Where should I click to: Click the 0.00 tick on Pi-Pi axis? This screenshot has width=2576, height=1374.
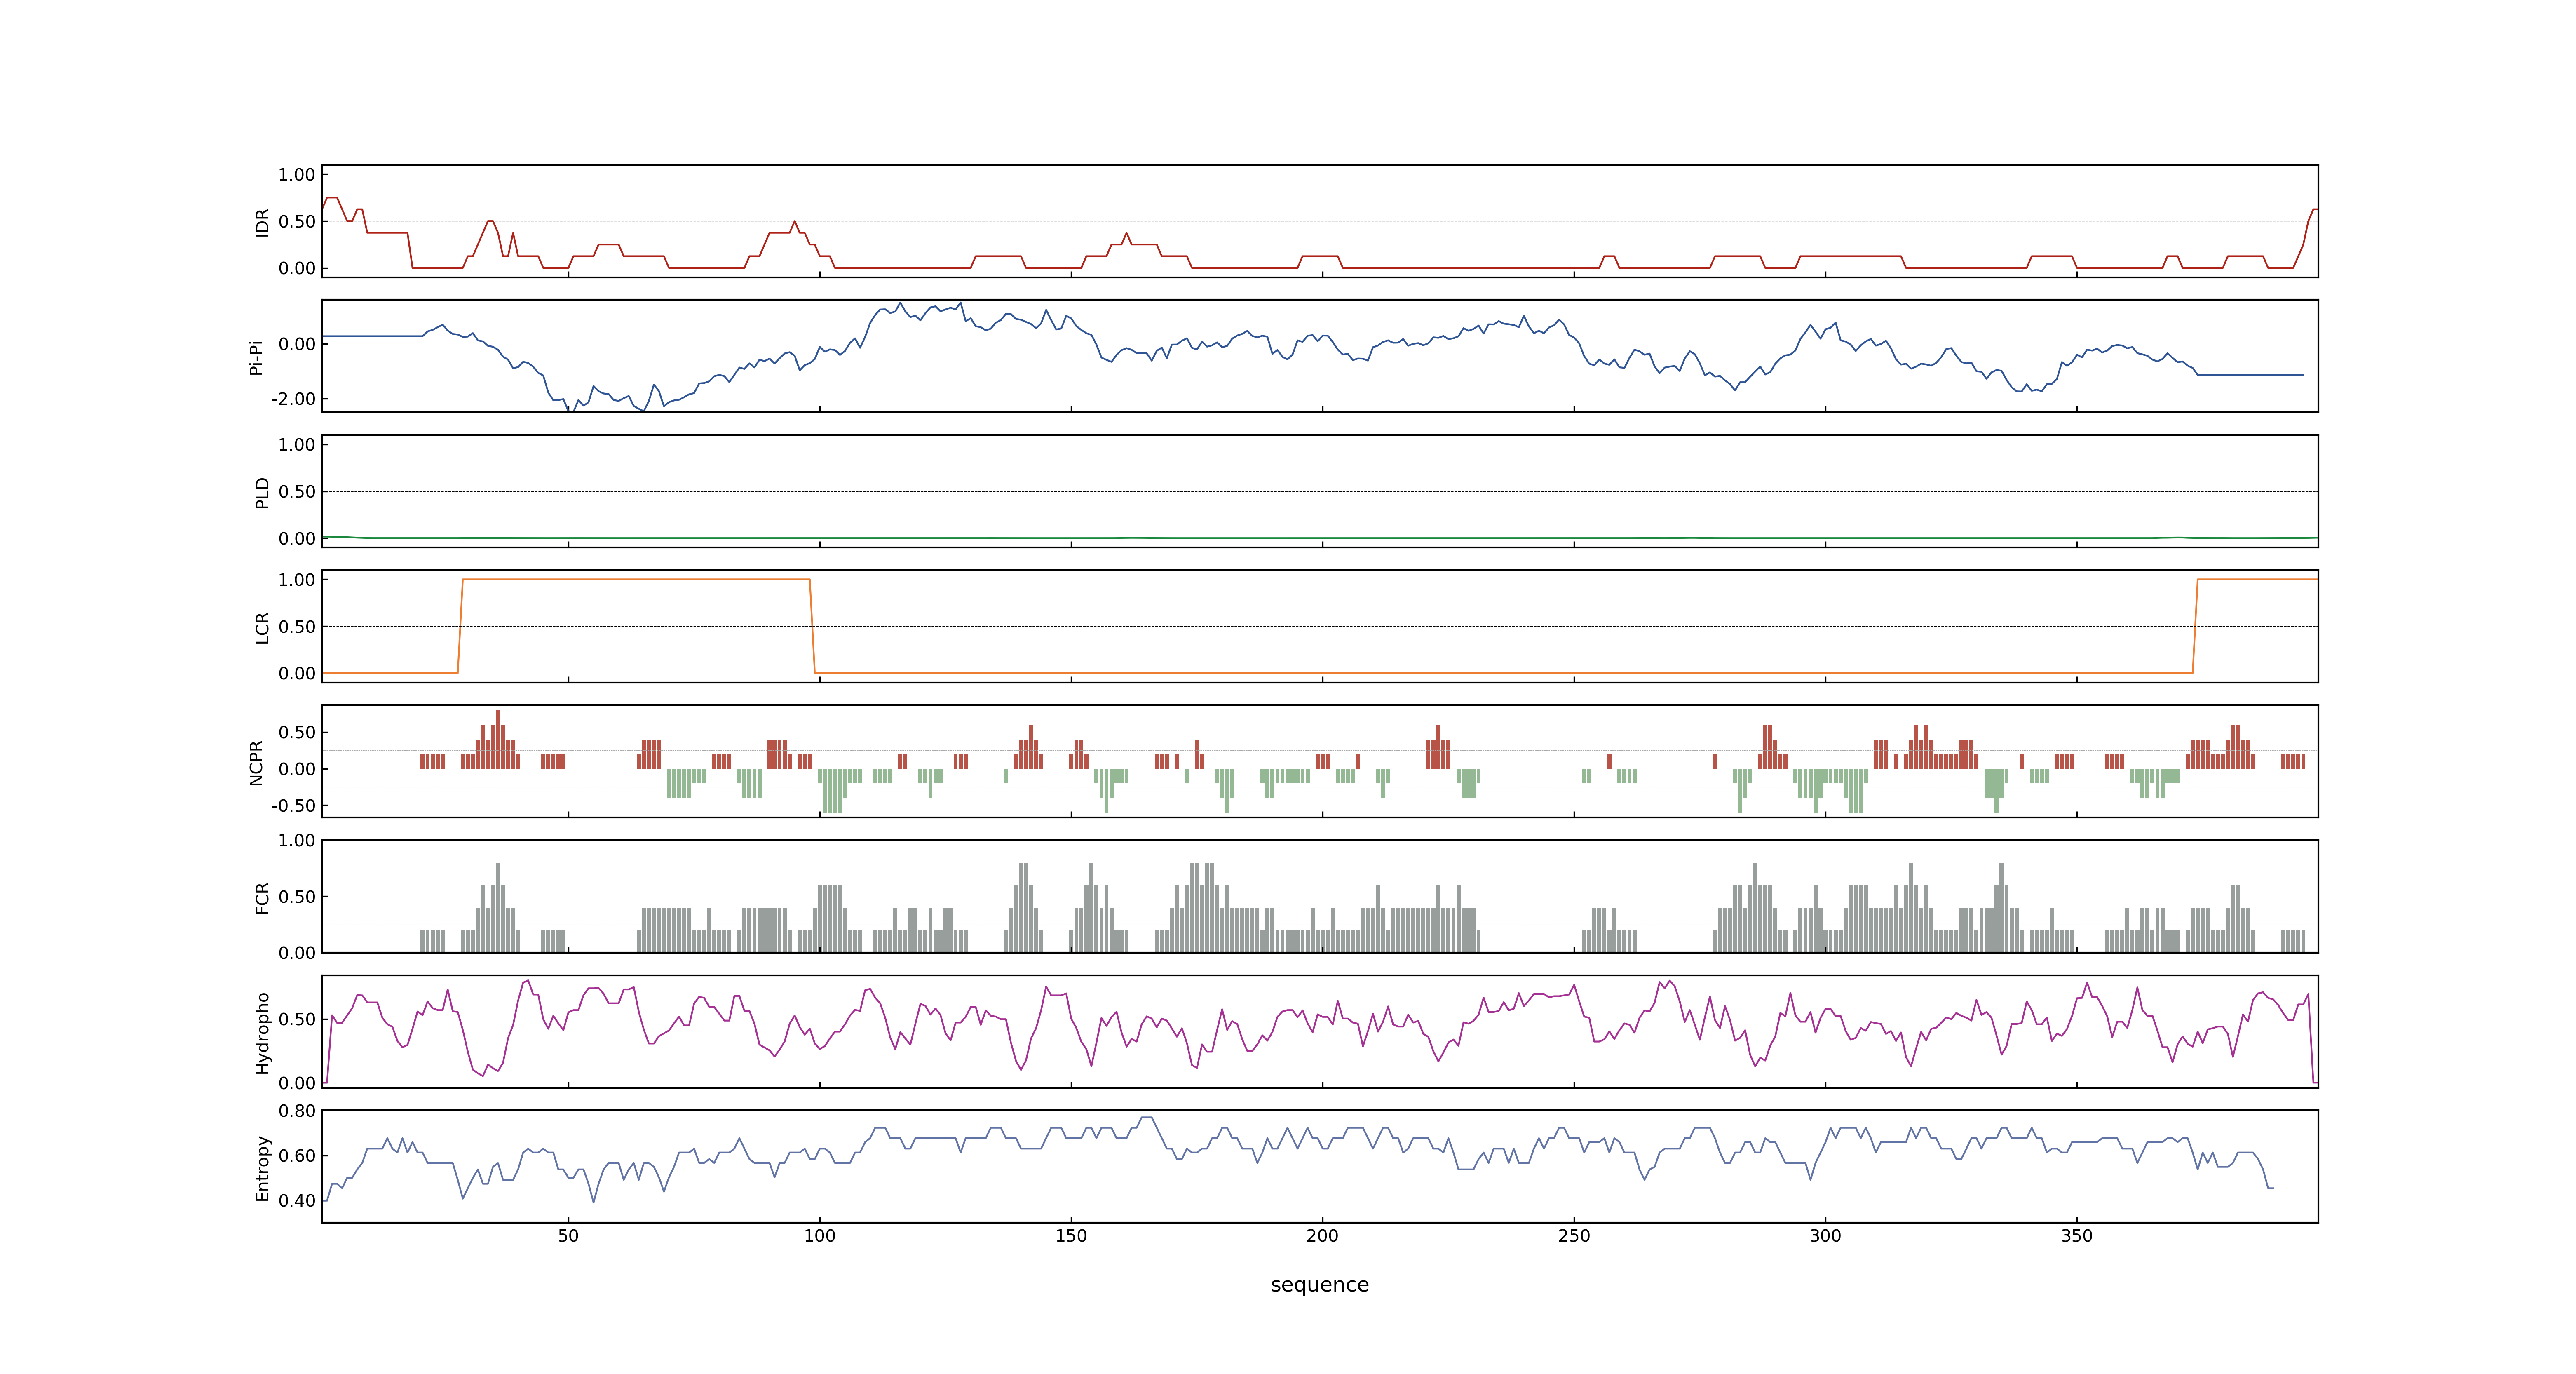(297, 344)
